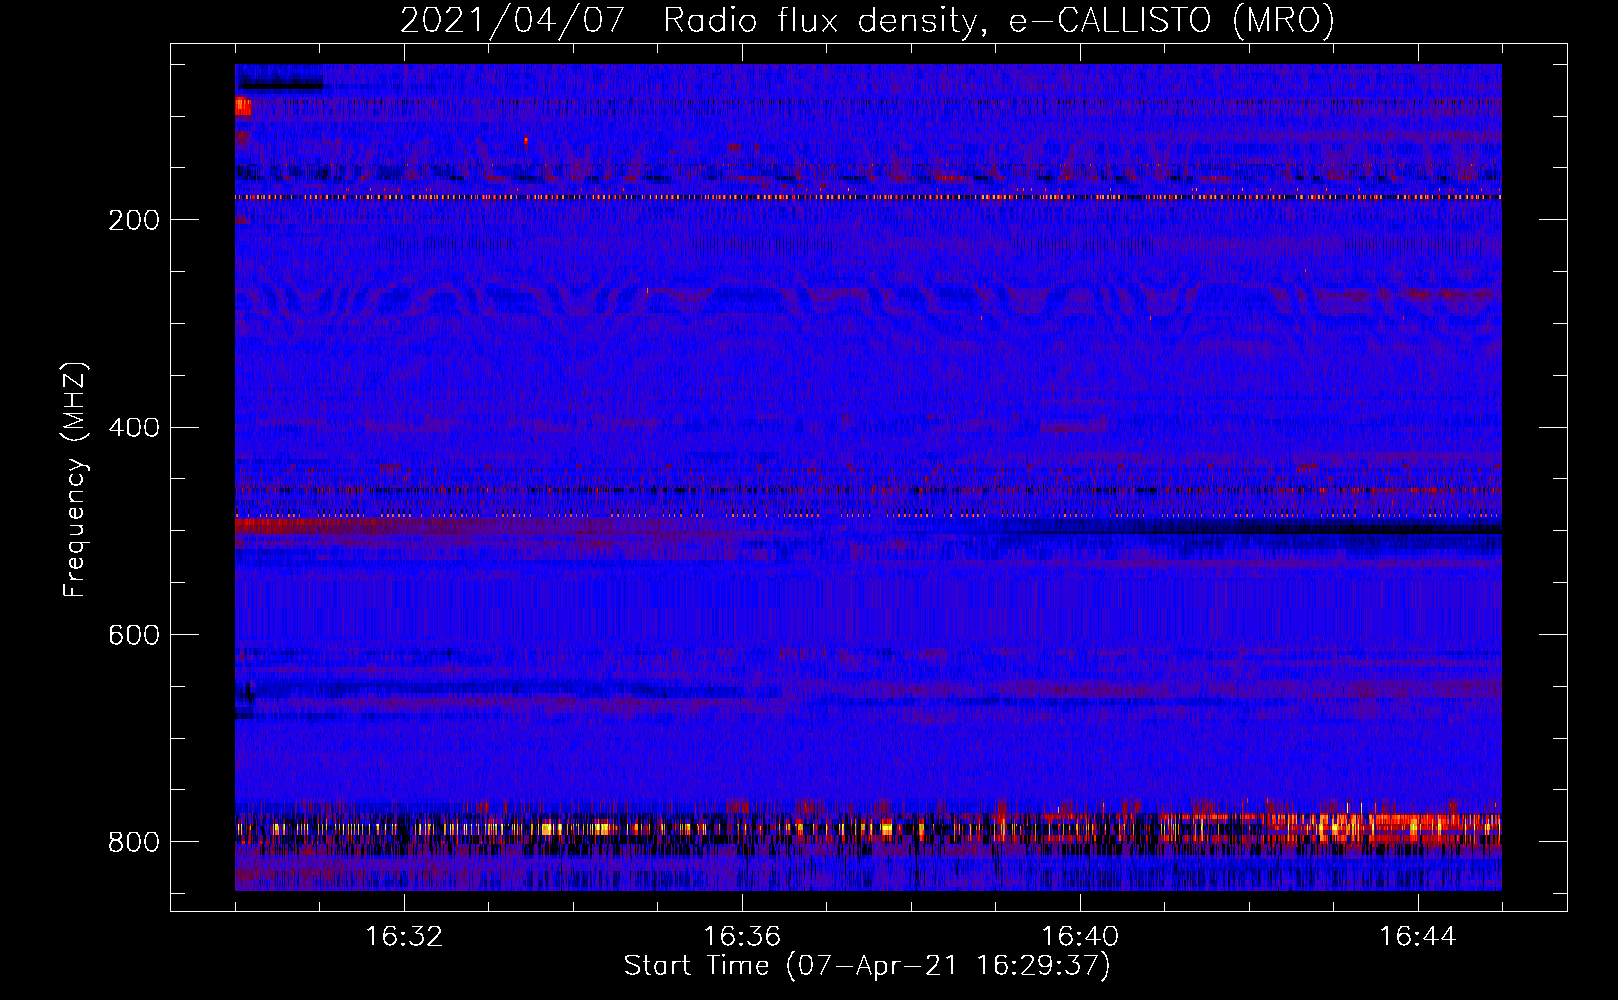Click the "400" frequency tick label
1618x1000 pixels.
[x=134, y=428]
